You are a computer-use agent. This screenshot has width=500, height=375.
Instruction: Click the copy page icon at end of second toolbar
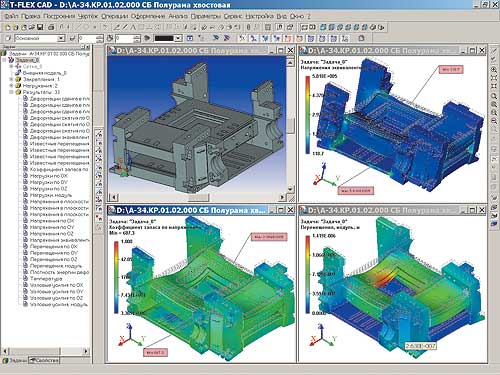(x=361, y=38)
